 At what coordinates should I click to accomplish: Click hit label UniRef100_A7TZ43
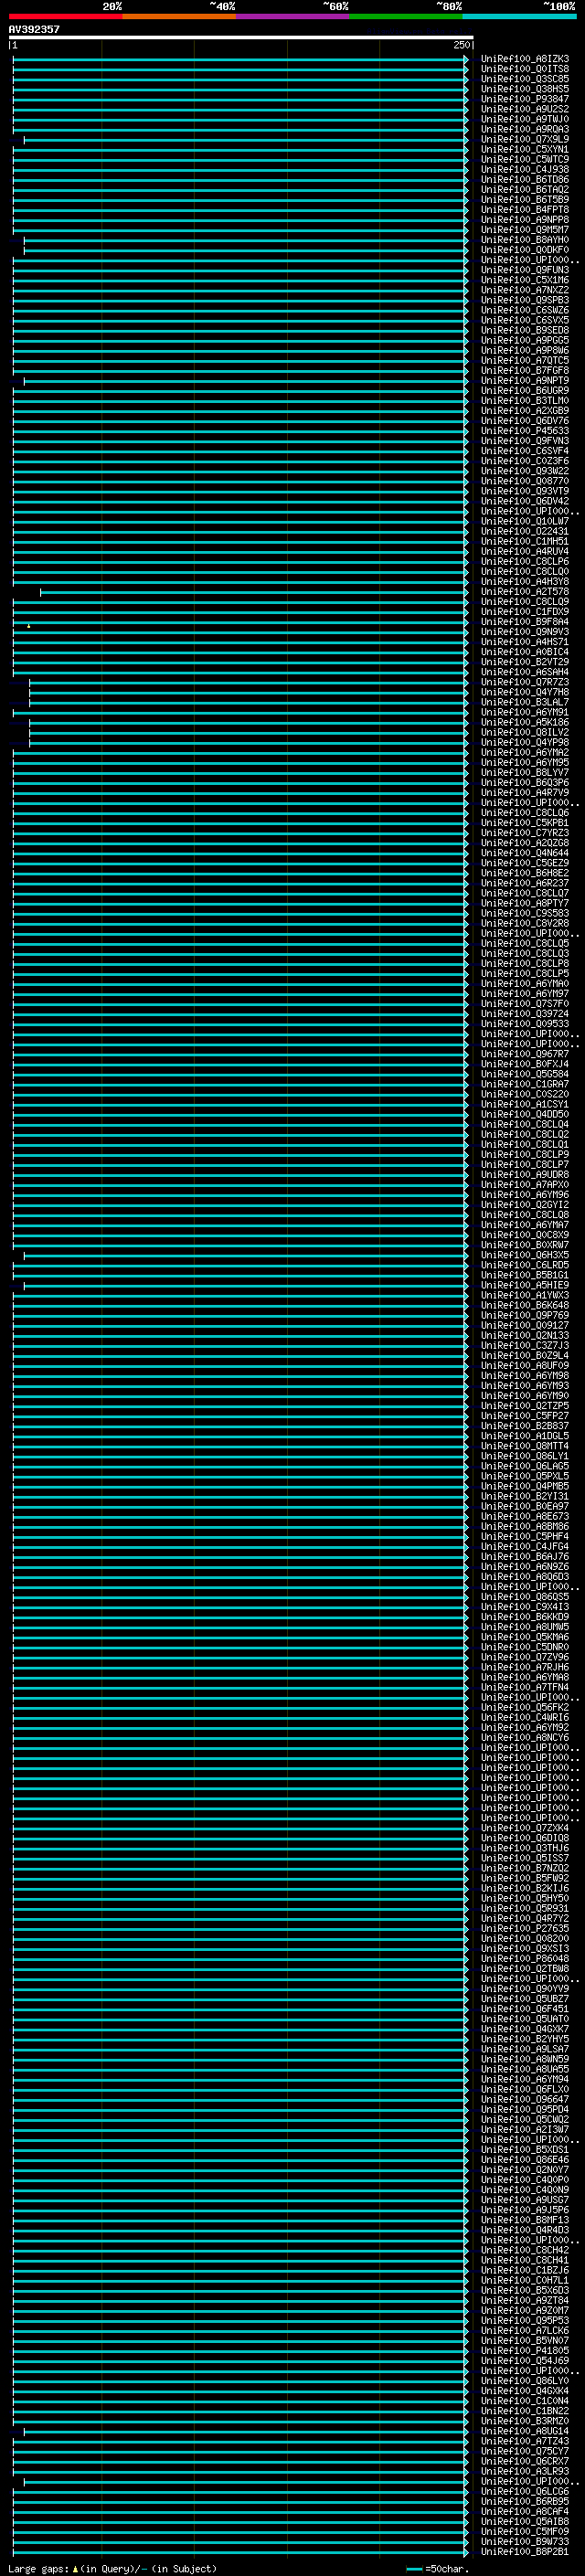pos(525,2441)
